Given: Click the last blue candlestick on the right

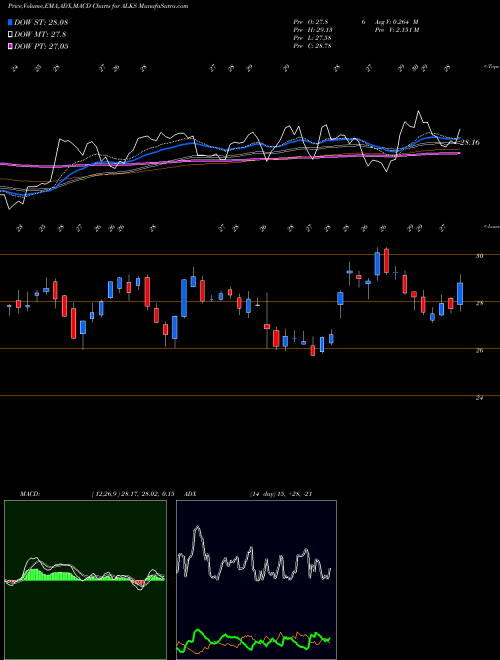Looking at the screenshot, I should 460,294.
